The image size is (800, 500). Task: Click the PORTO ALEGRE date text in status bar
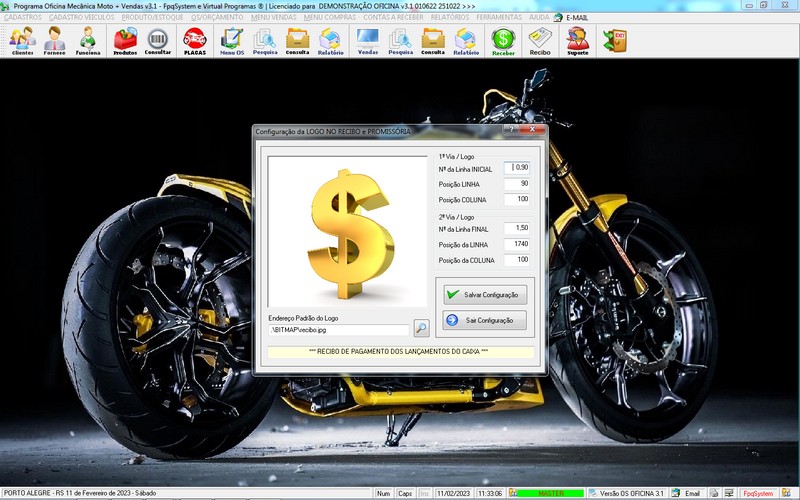(x=80, y=493)
